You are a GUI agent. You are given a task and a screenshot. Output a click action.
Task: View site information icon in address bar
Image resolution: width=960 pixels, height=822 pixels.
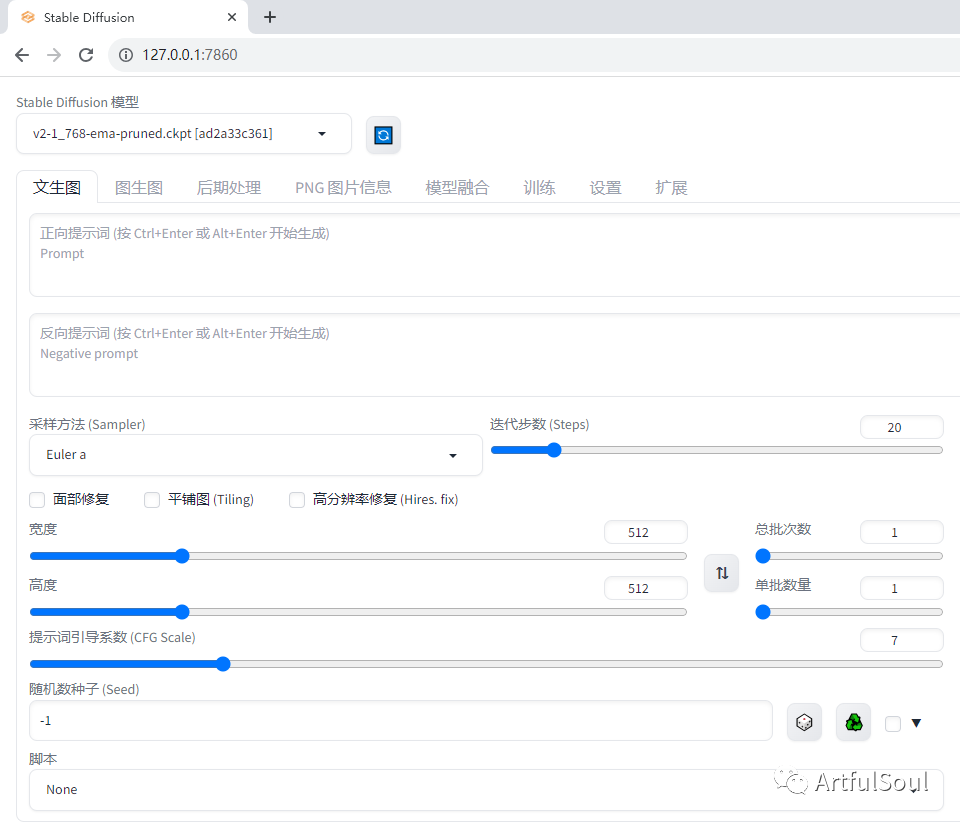126,55
